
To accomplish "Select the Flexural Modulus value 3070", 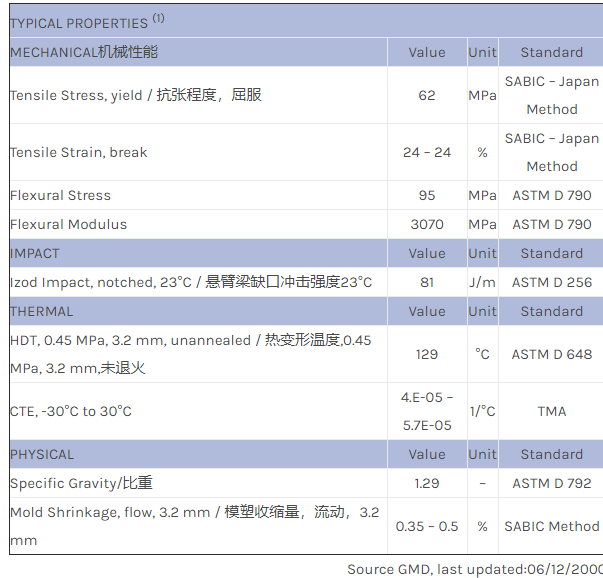I will click(427, 224).
